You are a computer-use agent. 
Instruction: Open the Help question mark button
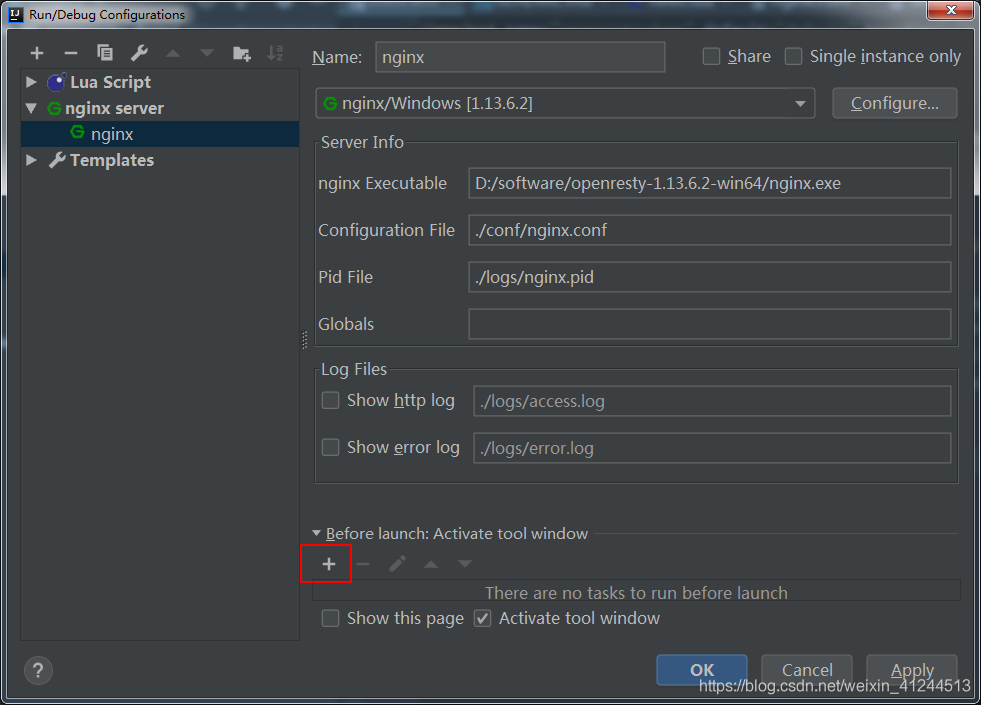38,670
